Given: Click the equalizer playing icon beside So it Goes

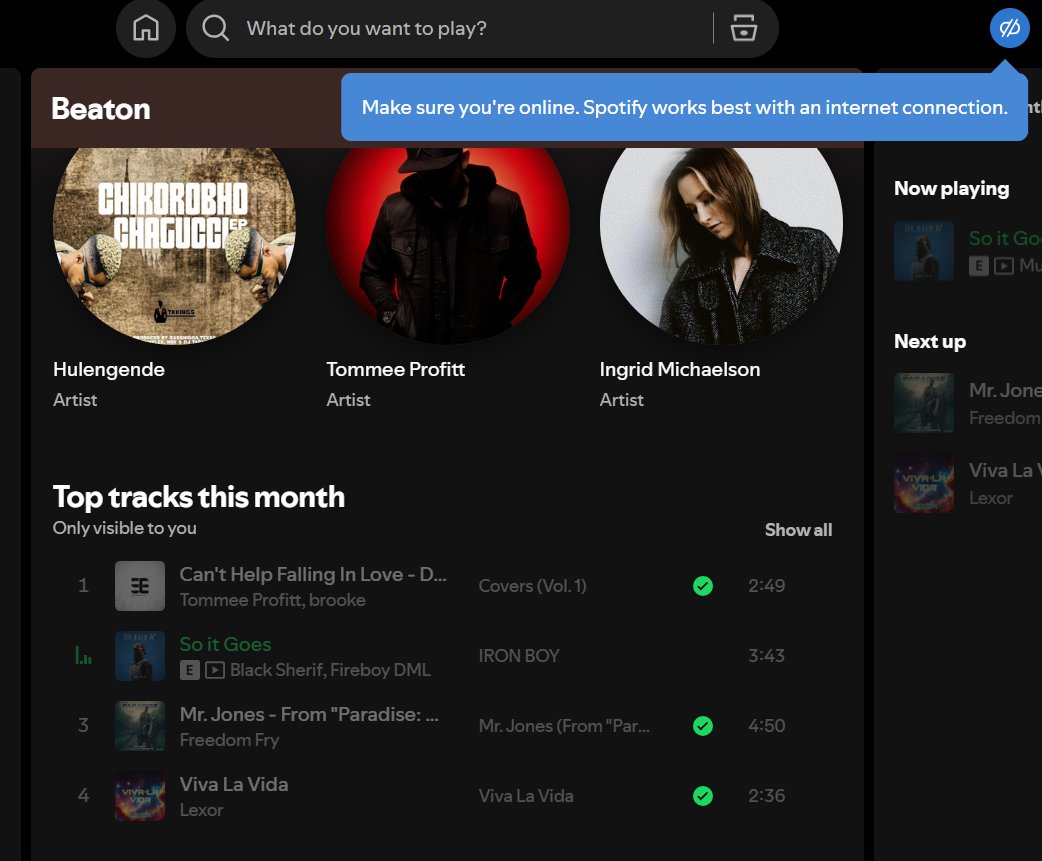Looking at the screenshot, I should 83,656.
